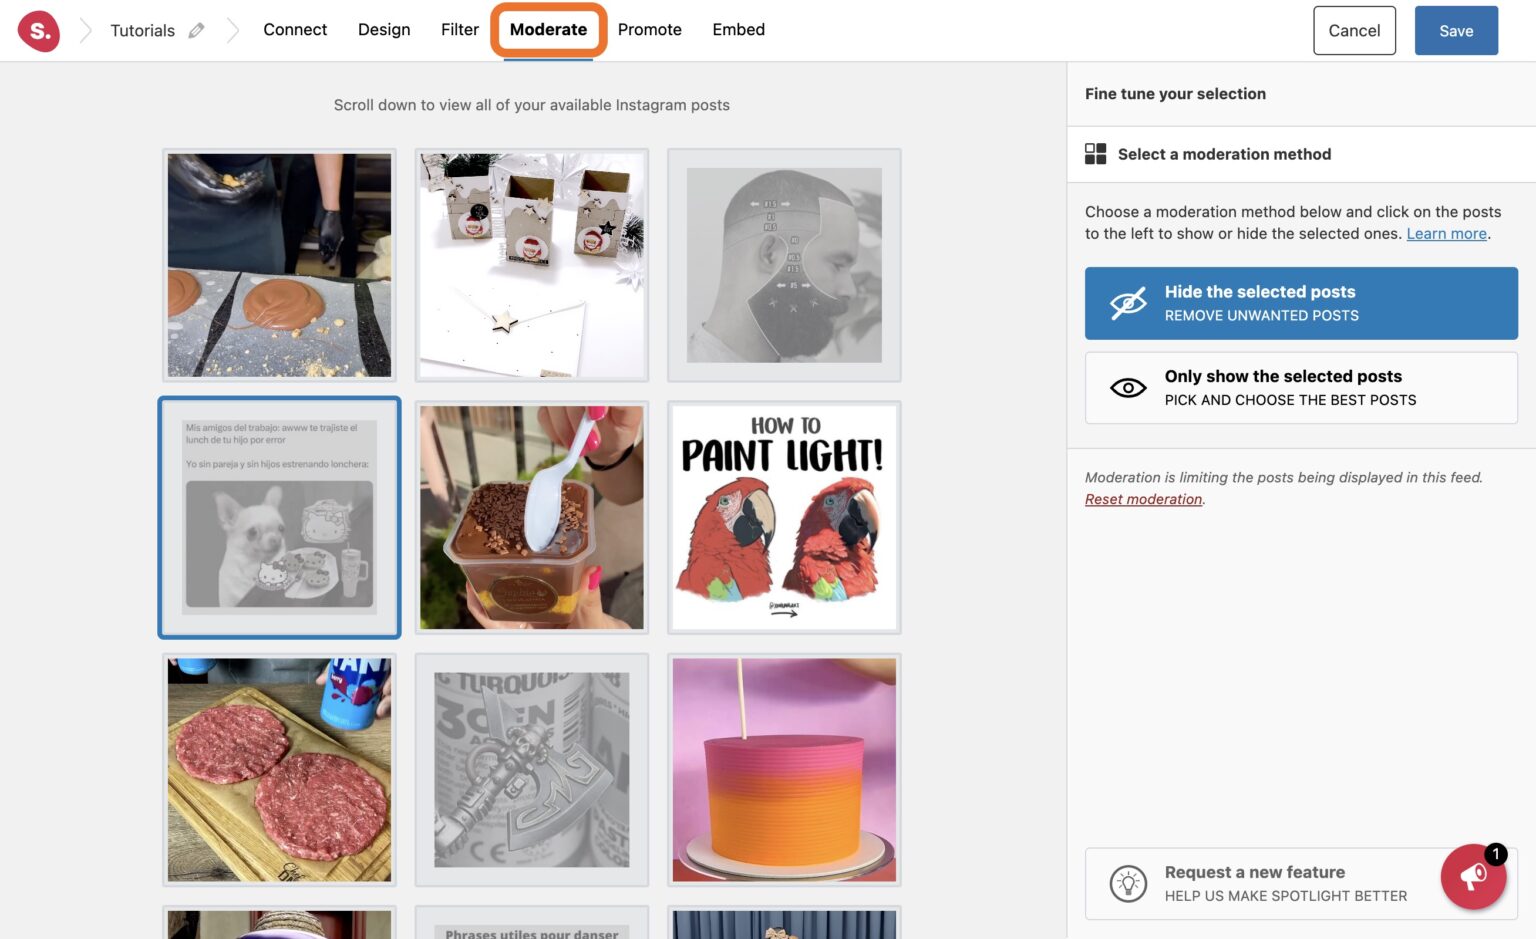Click the lightbulb icon near Request a new feature
The image size is (1536, 939).
[1126, 883]
